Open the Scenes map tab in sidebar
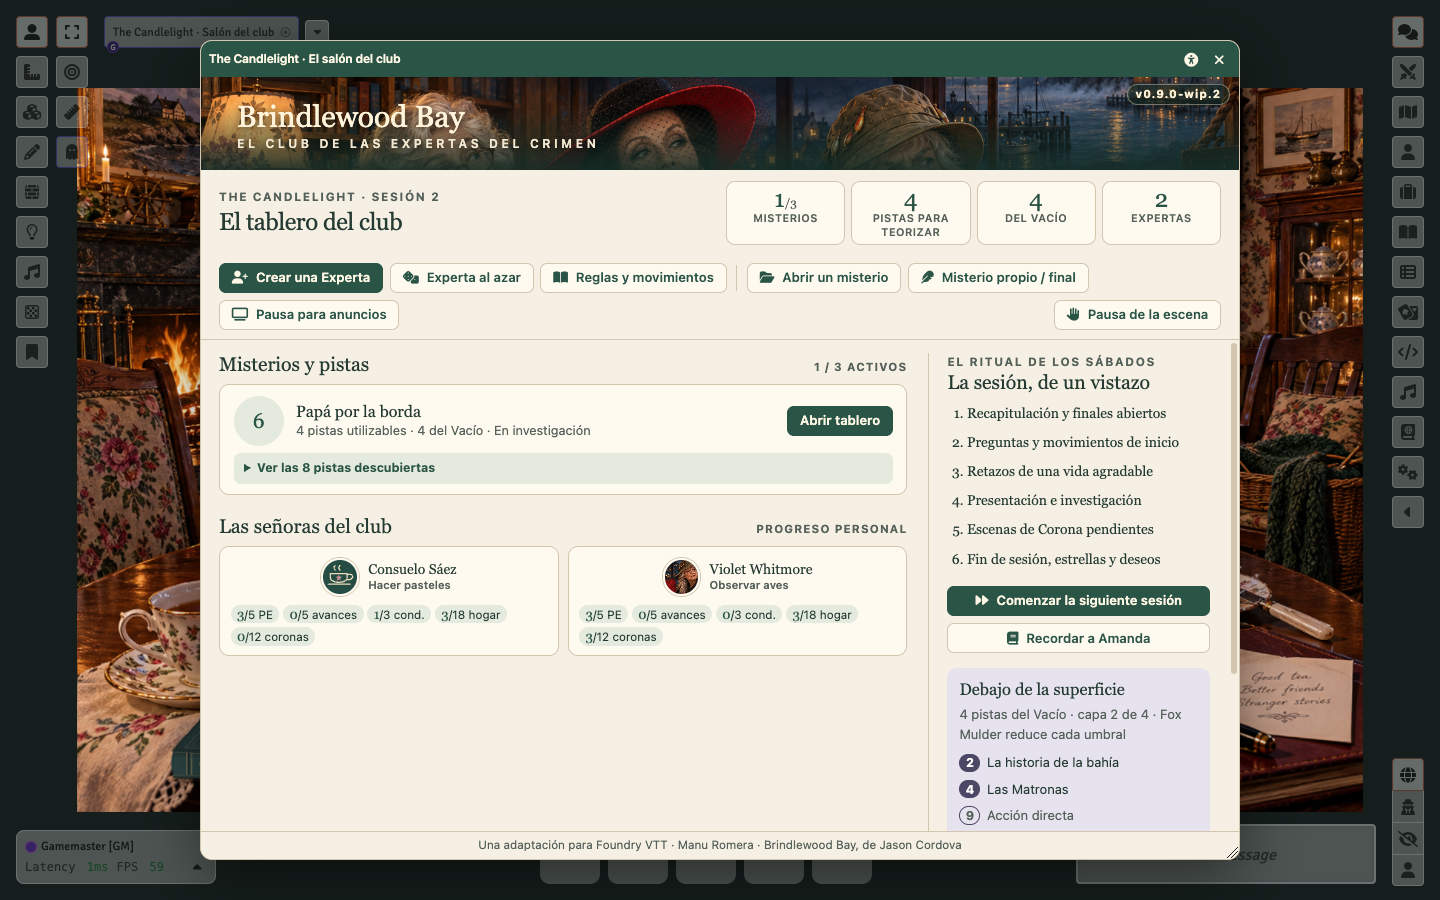This screenshot has width=1440, height=900. (1408, 112)
